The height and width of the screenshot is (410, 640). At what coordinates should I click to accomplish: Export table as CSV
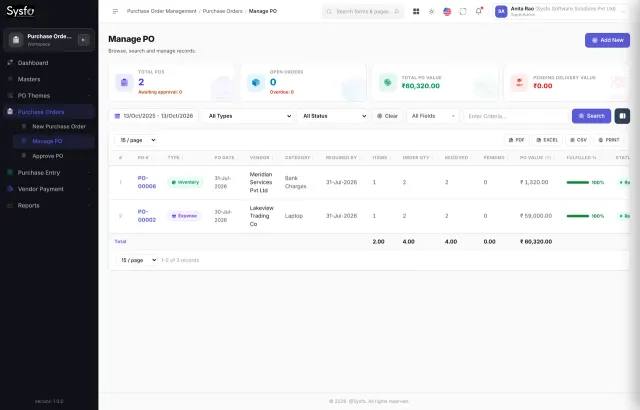coord(578,140)
